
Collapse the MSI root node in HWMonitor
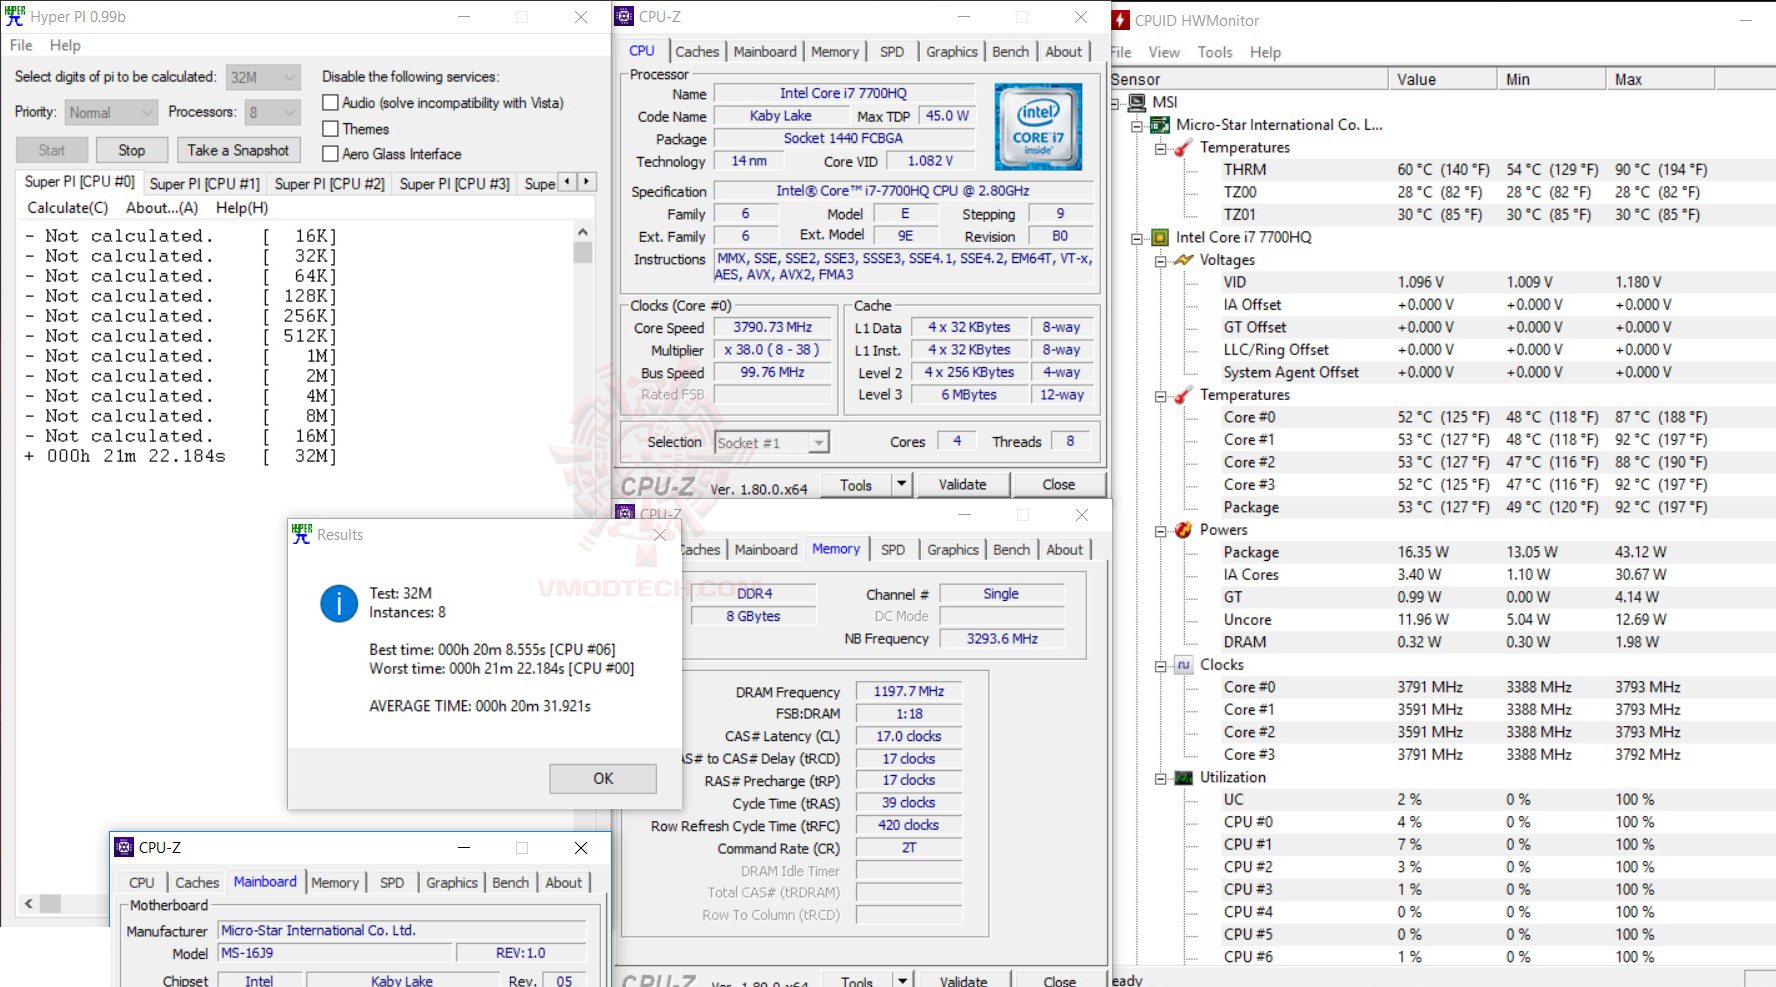click(x=1116, y=102)
